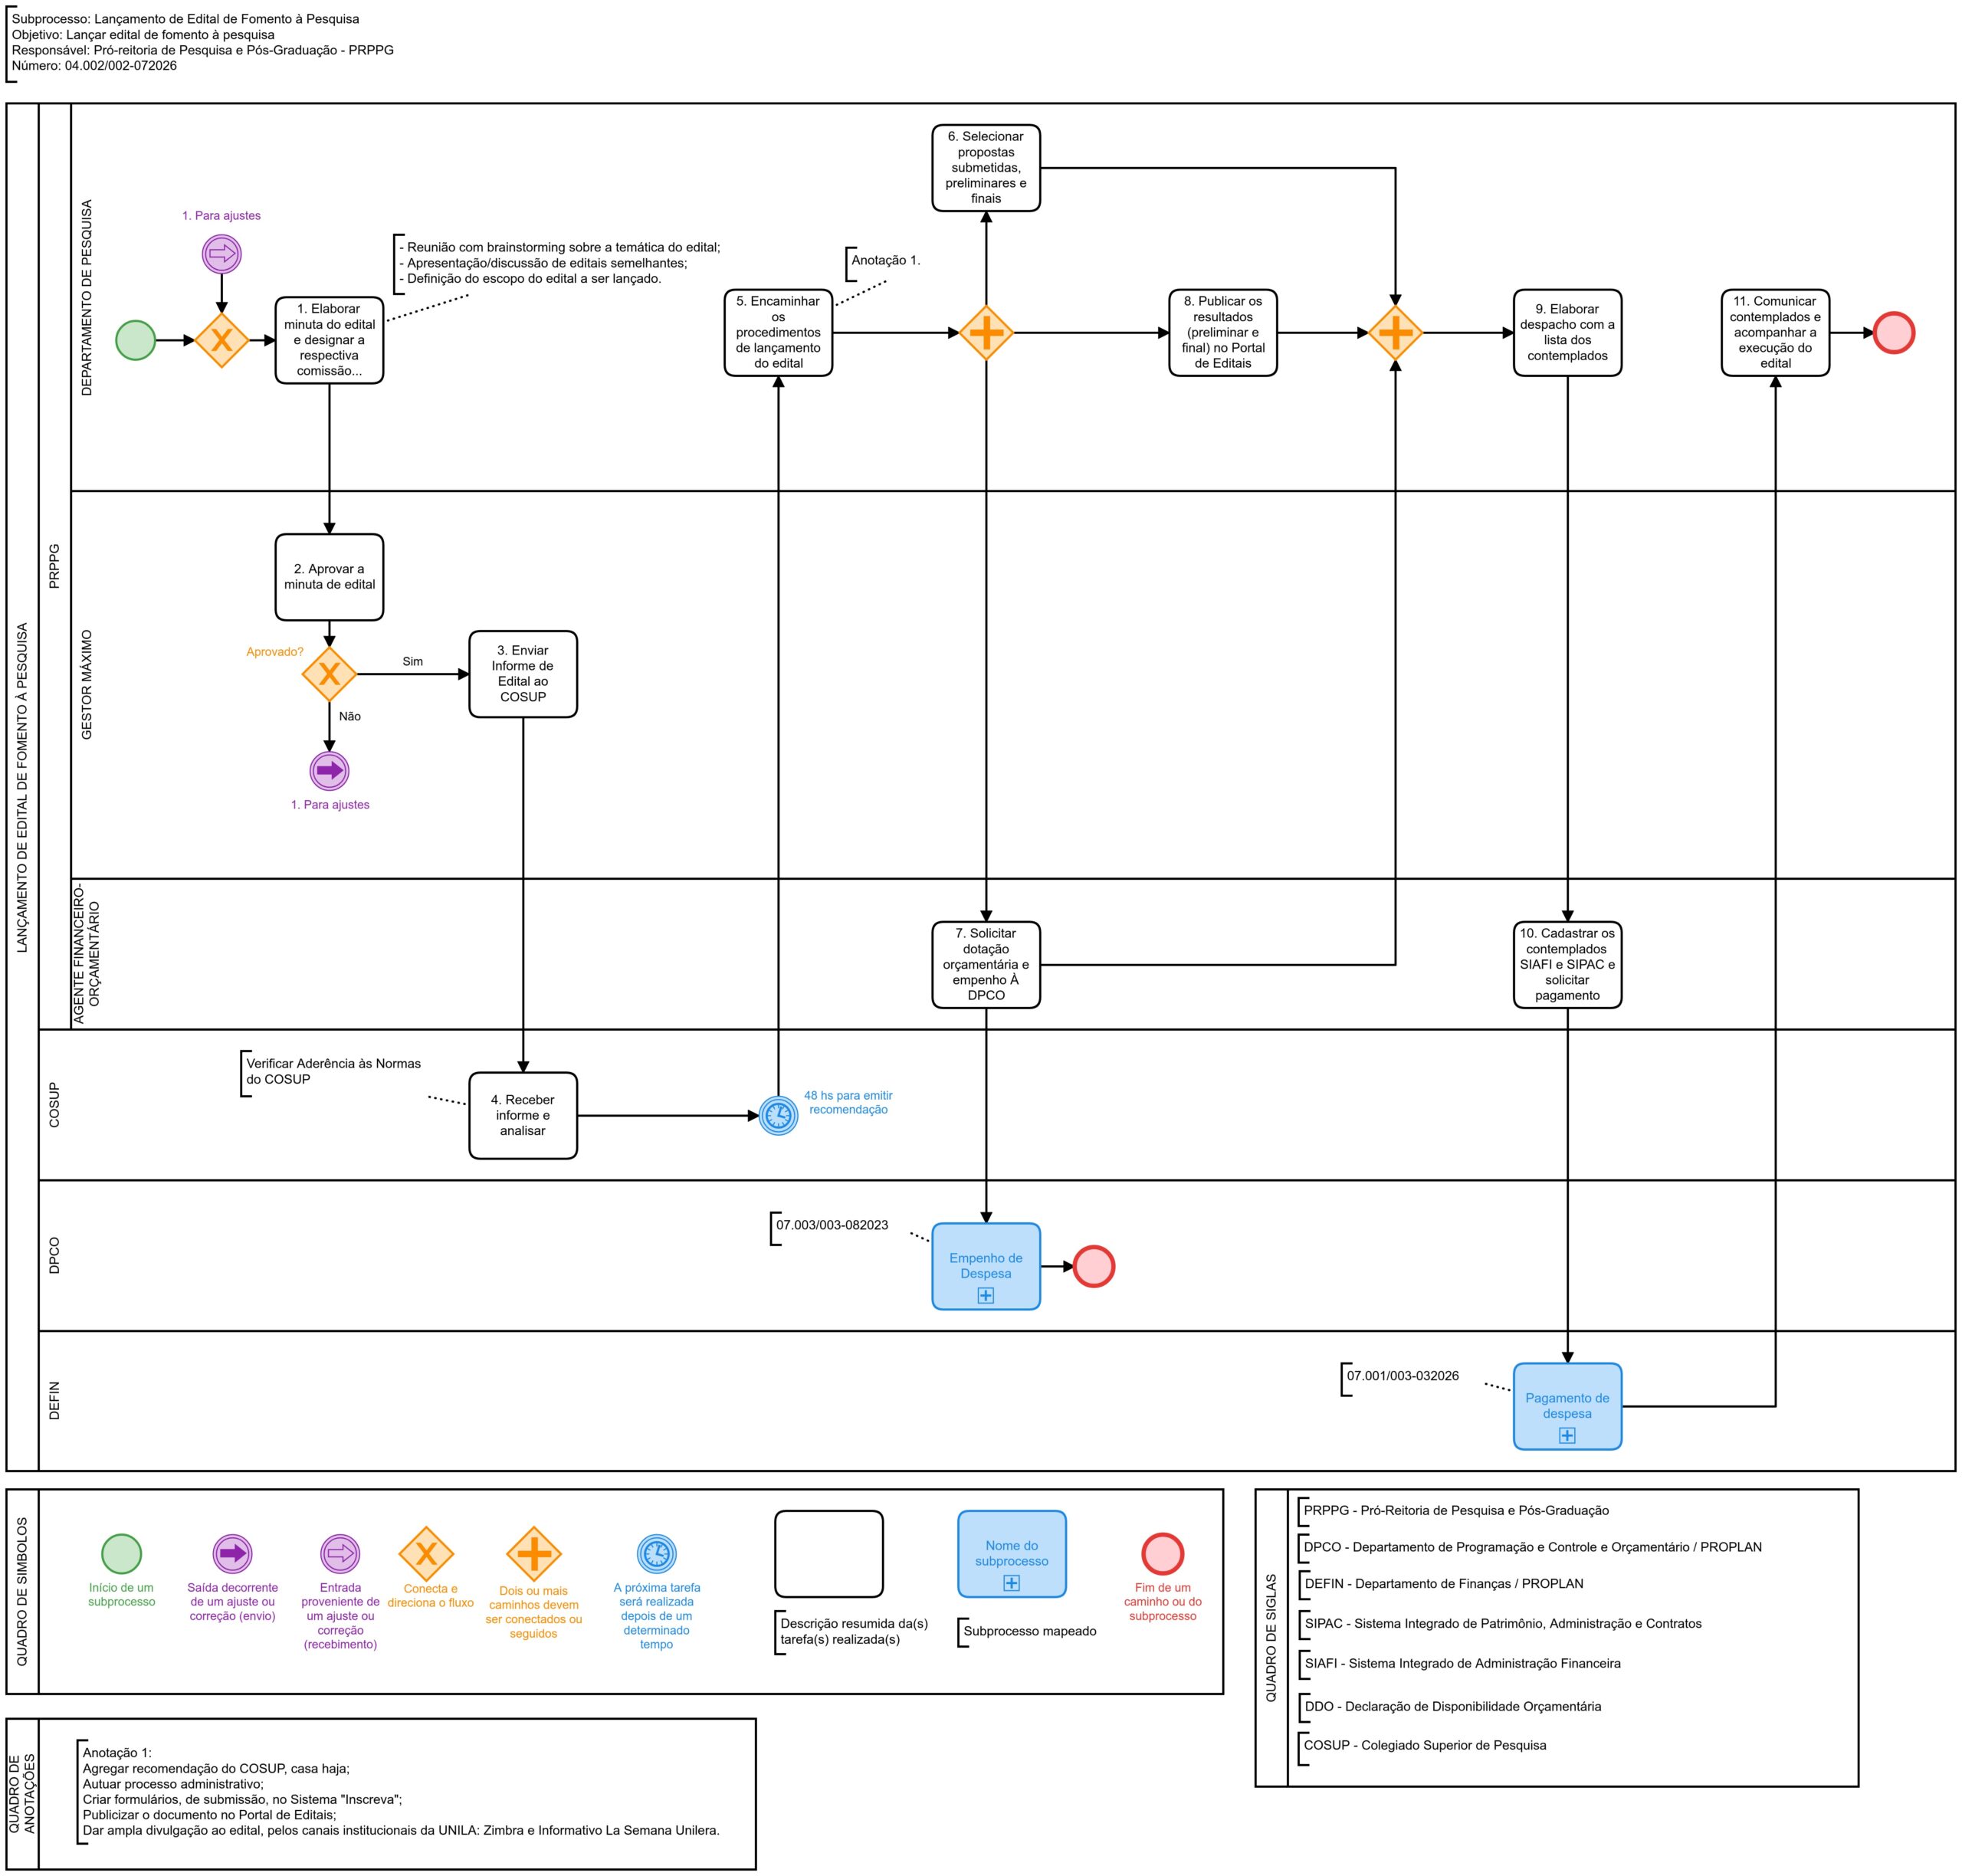This screenshot has height=1876, width=1962.
Task: Click legend clock icon 'A próxima tarefa'
Action: click(657, 1553)
